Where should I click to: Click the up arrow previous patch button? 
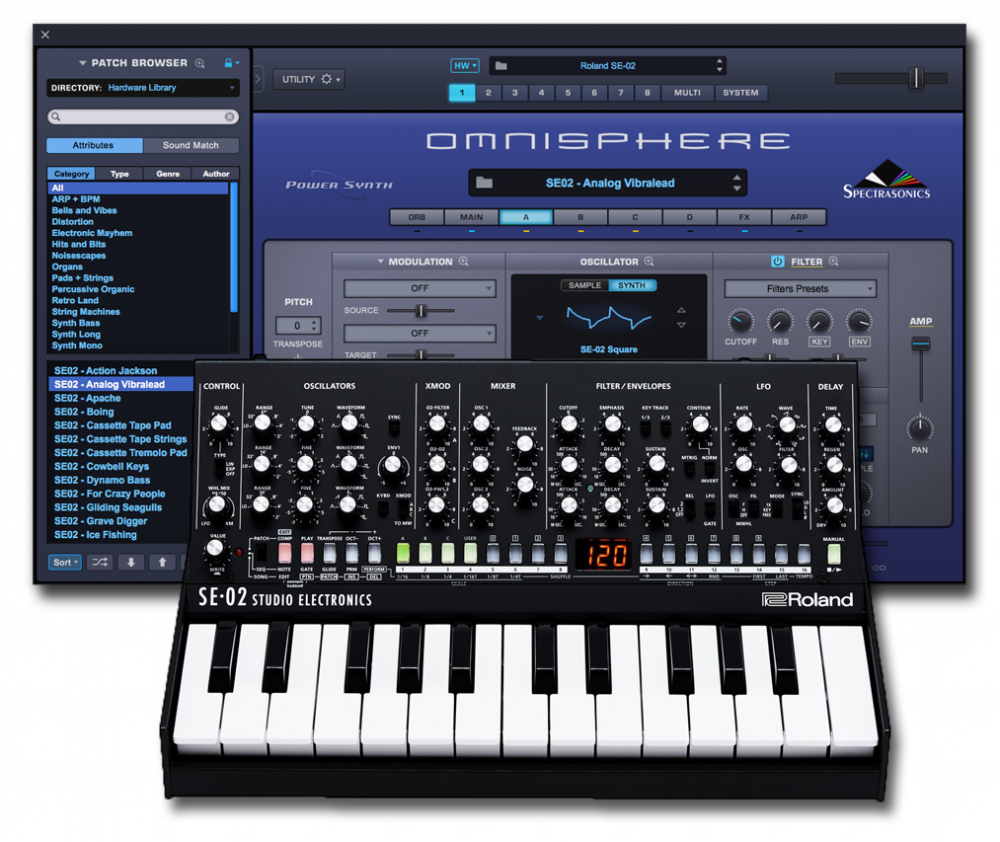coord(162,562)
